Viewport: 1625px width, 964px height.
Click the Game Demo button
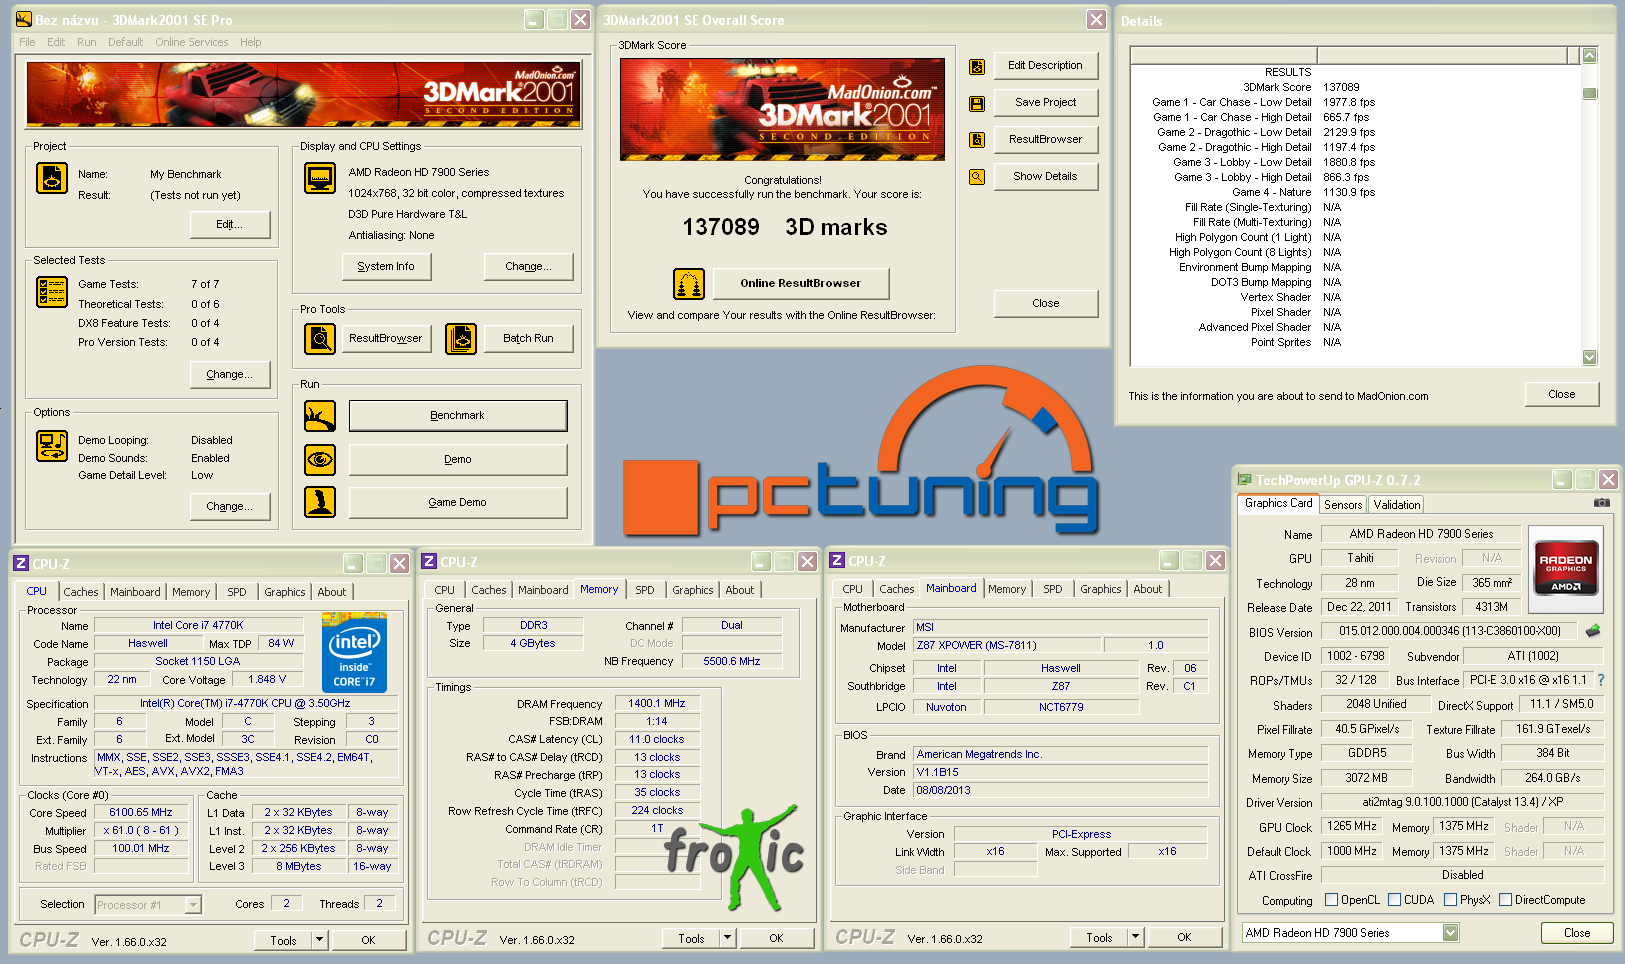point(457,503)
